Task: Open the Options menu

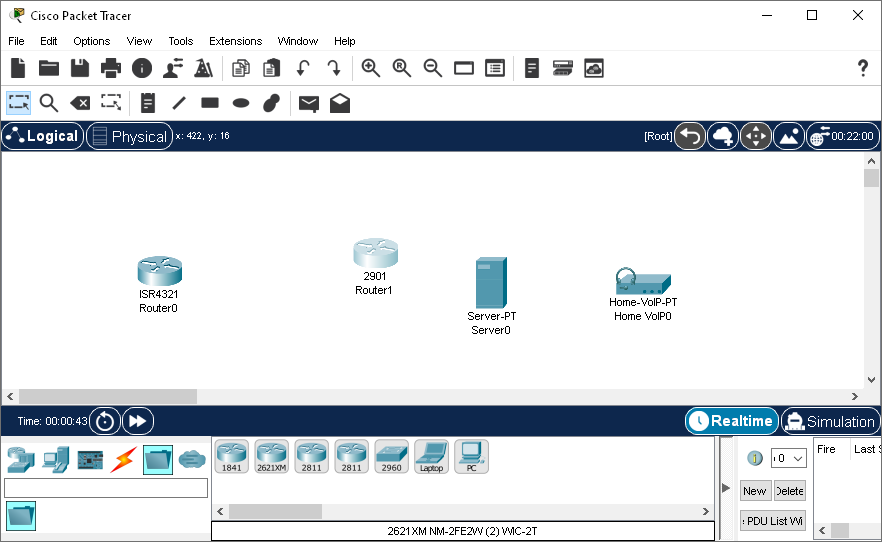Action: pyautogui.click(x=92, y=41)
